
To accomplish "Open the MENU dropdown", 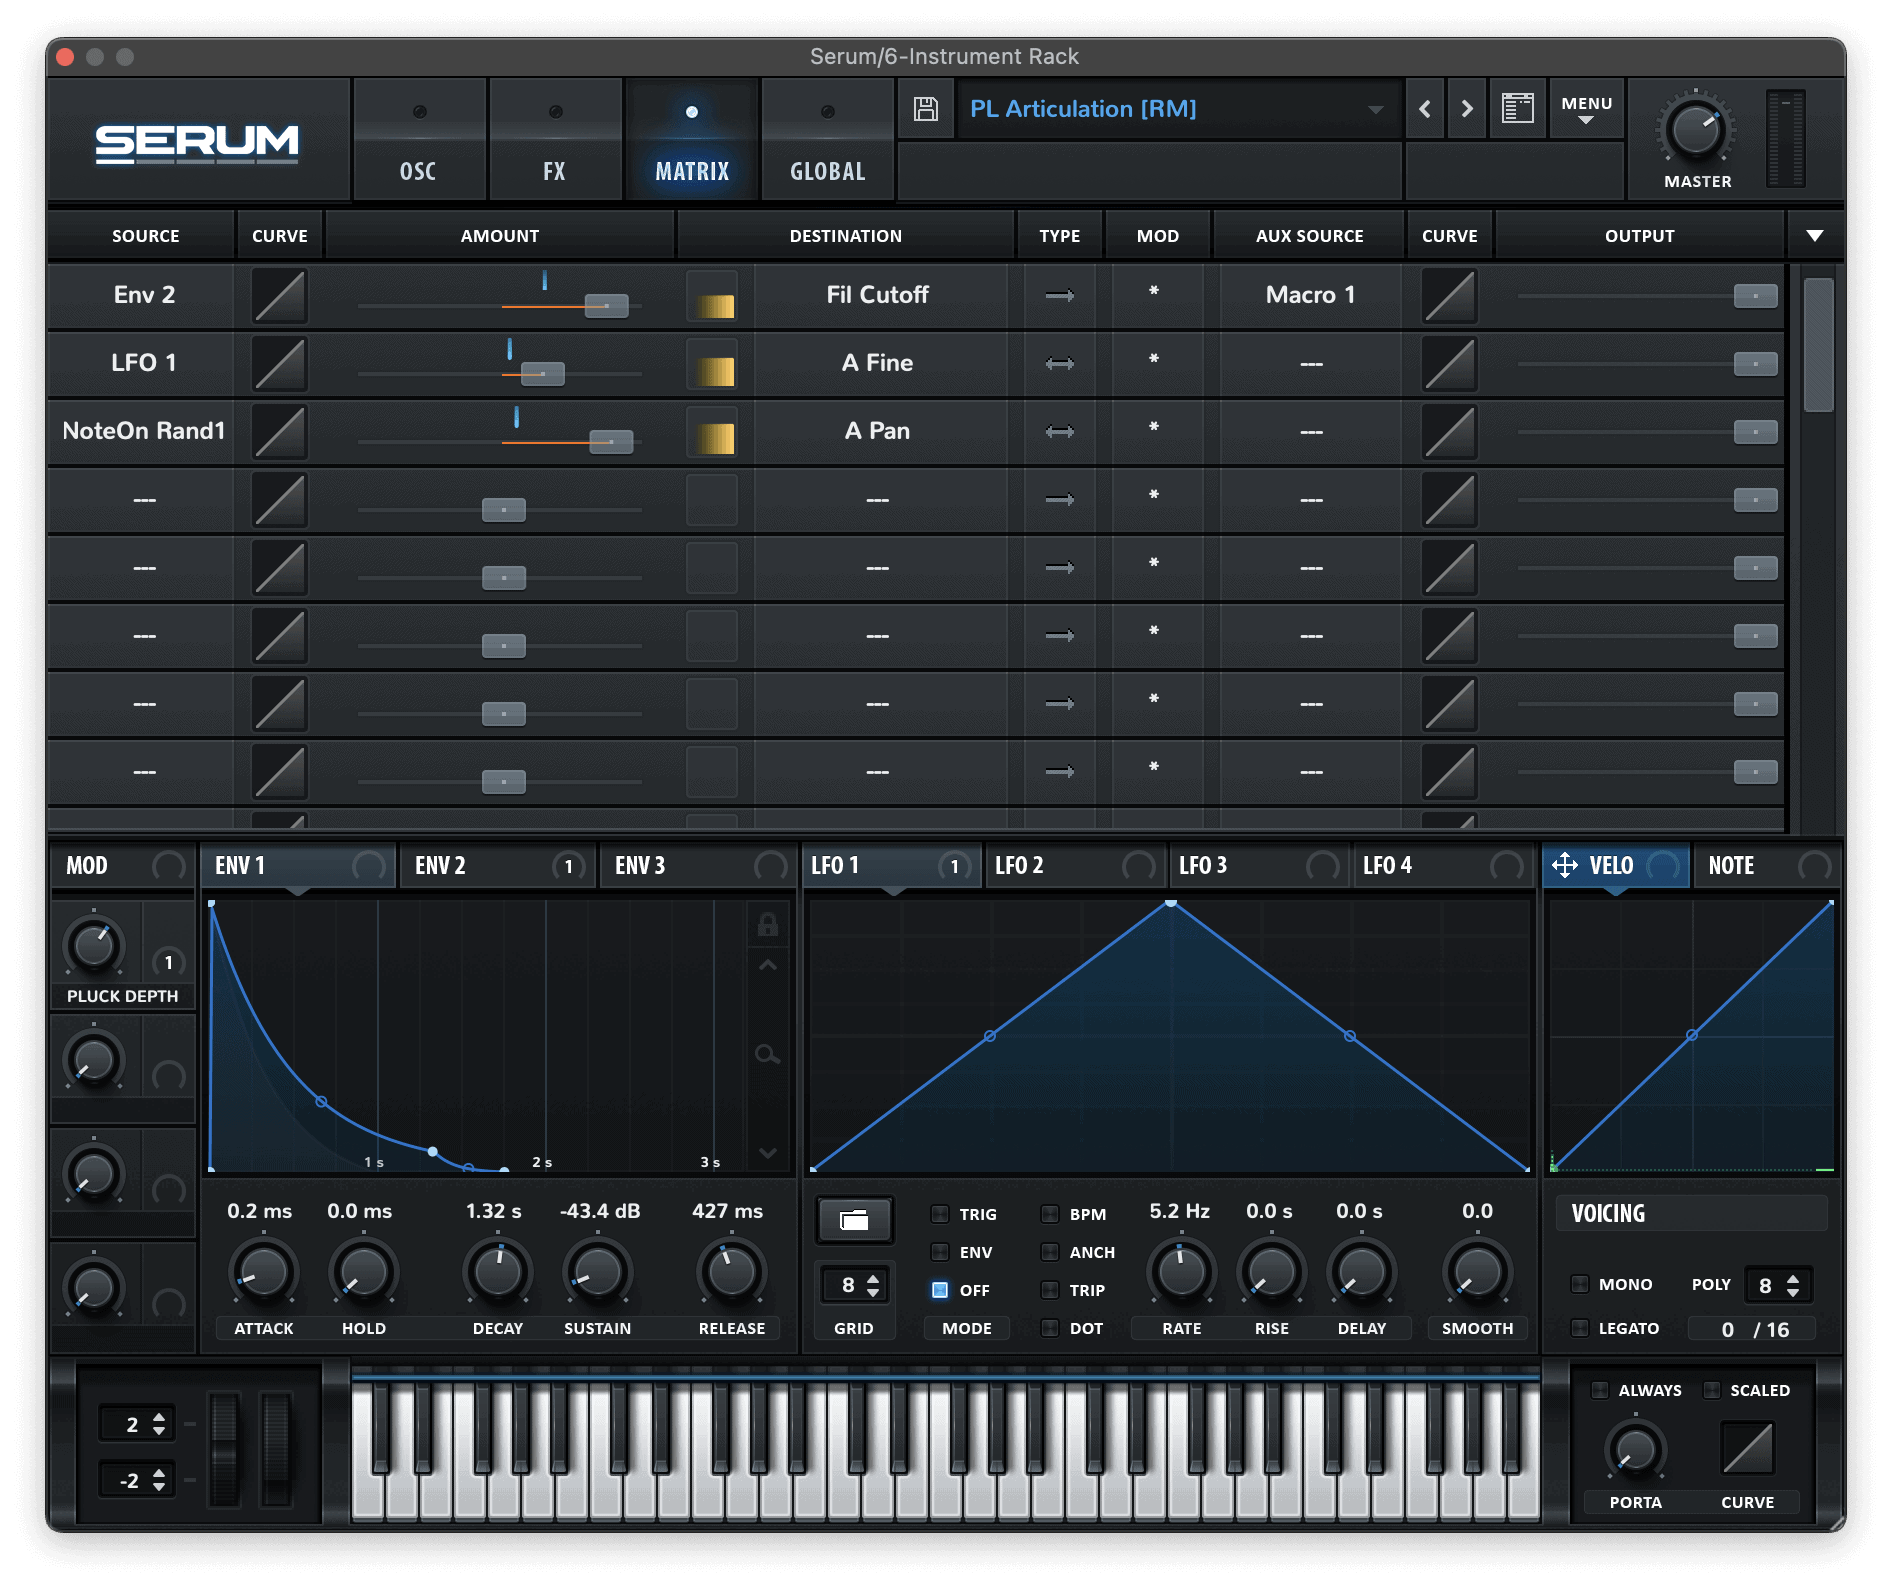I will point(1586,109).
